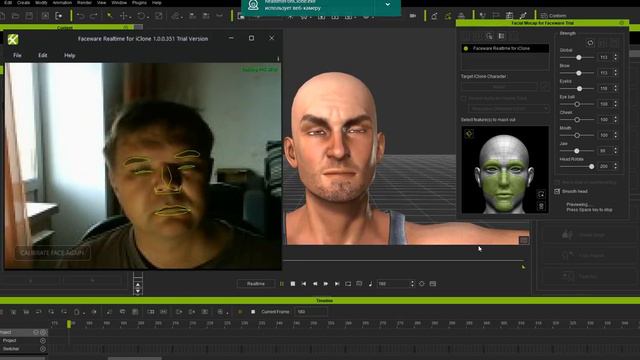Image resolution: width=640 pixels, height=360 pixels.
Task: Step to the previous frame
Action: (x=315, y=284)
